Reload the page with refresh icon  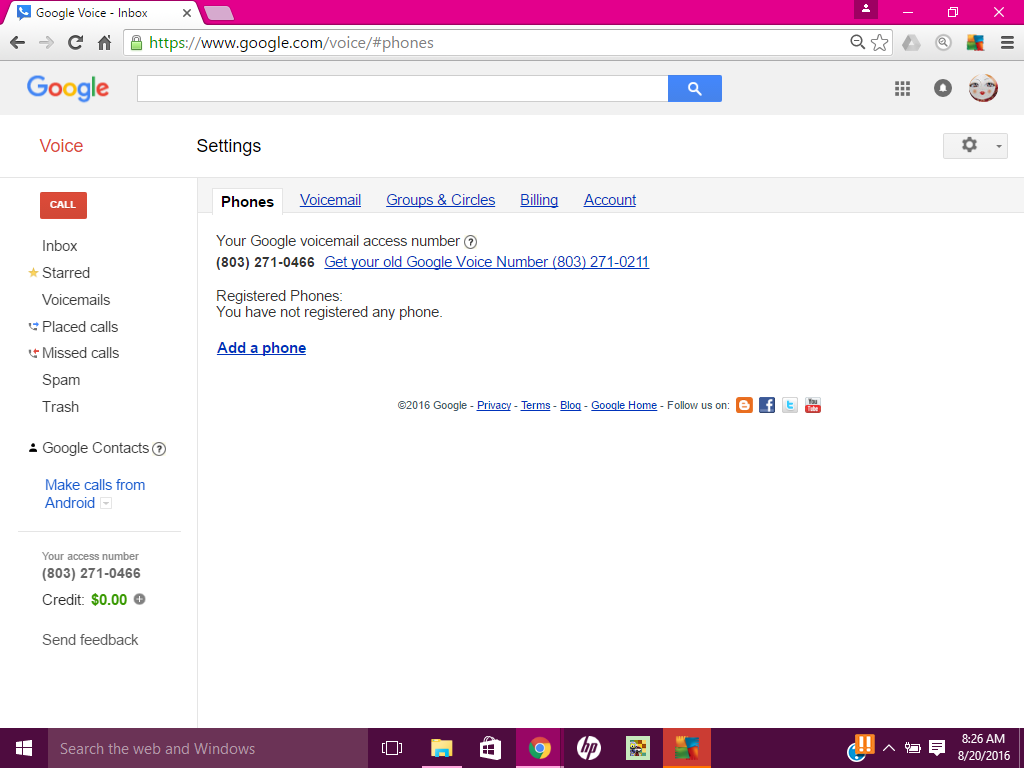point(75,43)
